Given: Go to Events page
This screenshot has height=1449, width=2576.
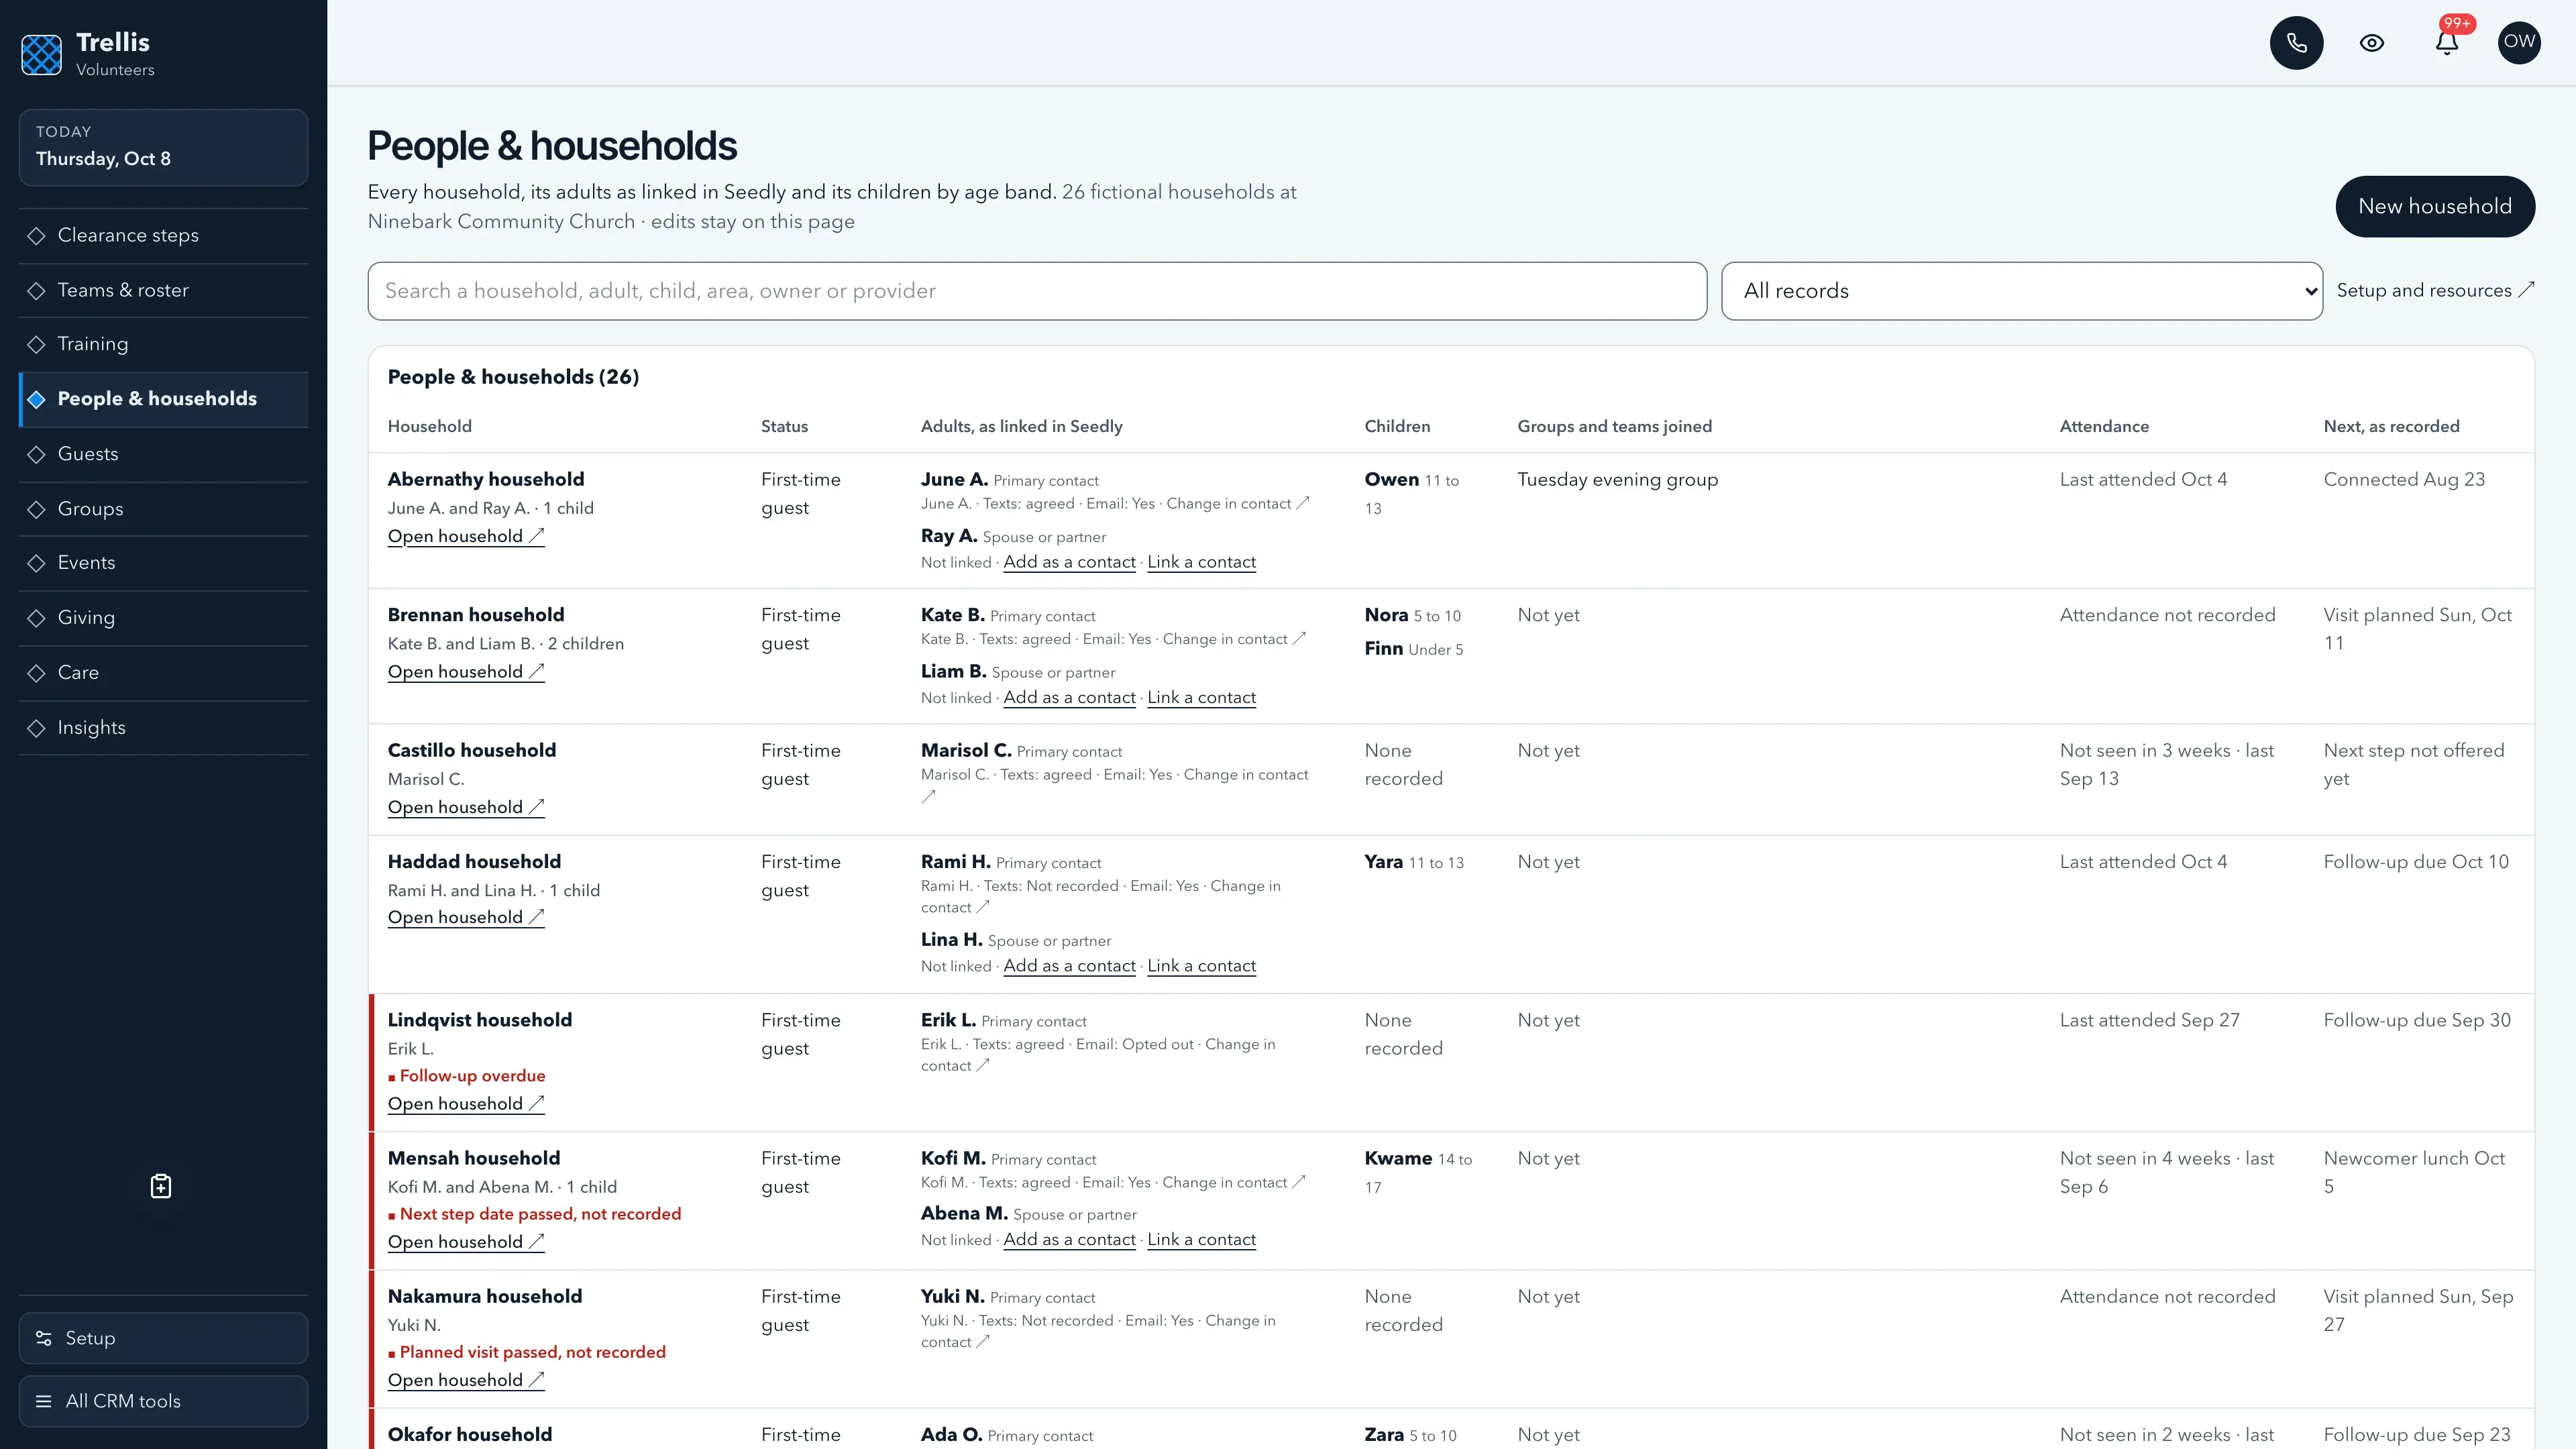Looking at the screenshot, I should point(163,564).
